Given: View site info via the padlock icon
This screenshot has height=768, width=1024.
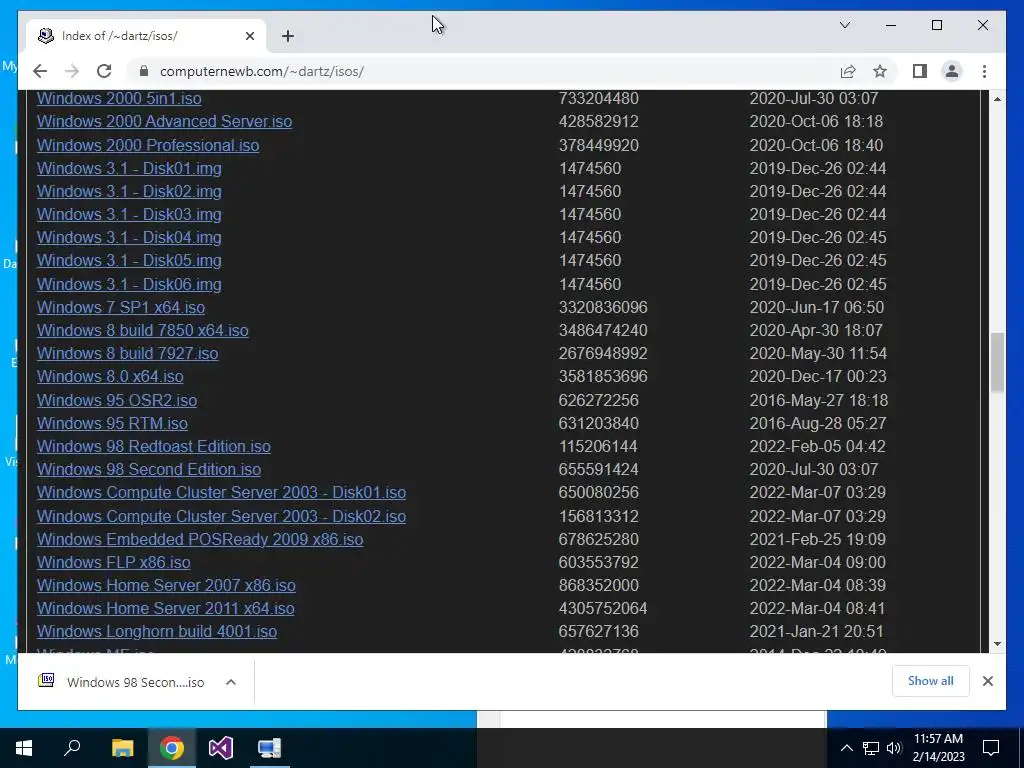Looking at the screenshot, I should (144, 71).
